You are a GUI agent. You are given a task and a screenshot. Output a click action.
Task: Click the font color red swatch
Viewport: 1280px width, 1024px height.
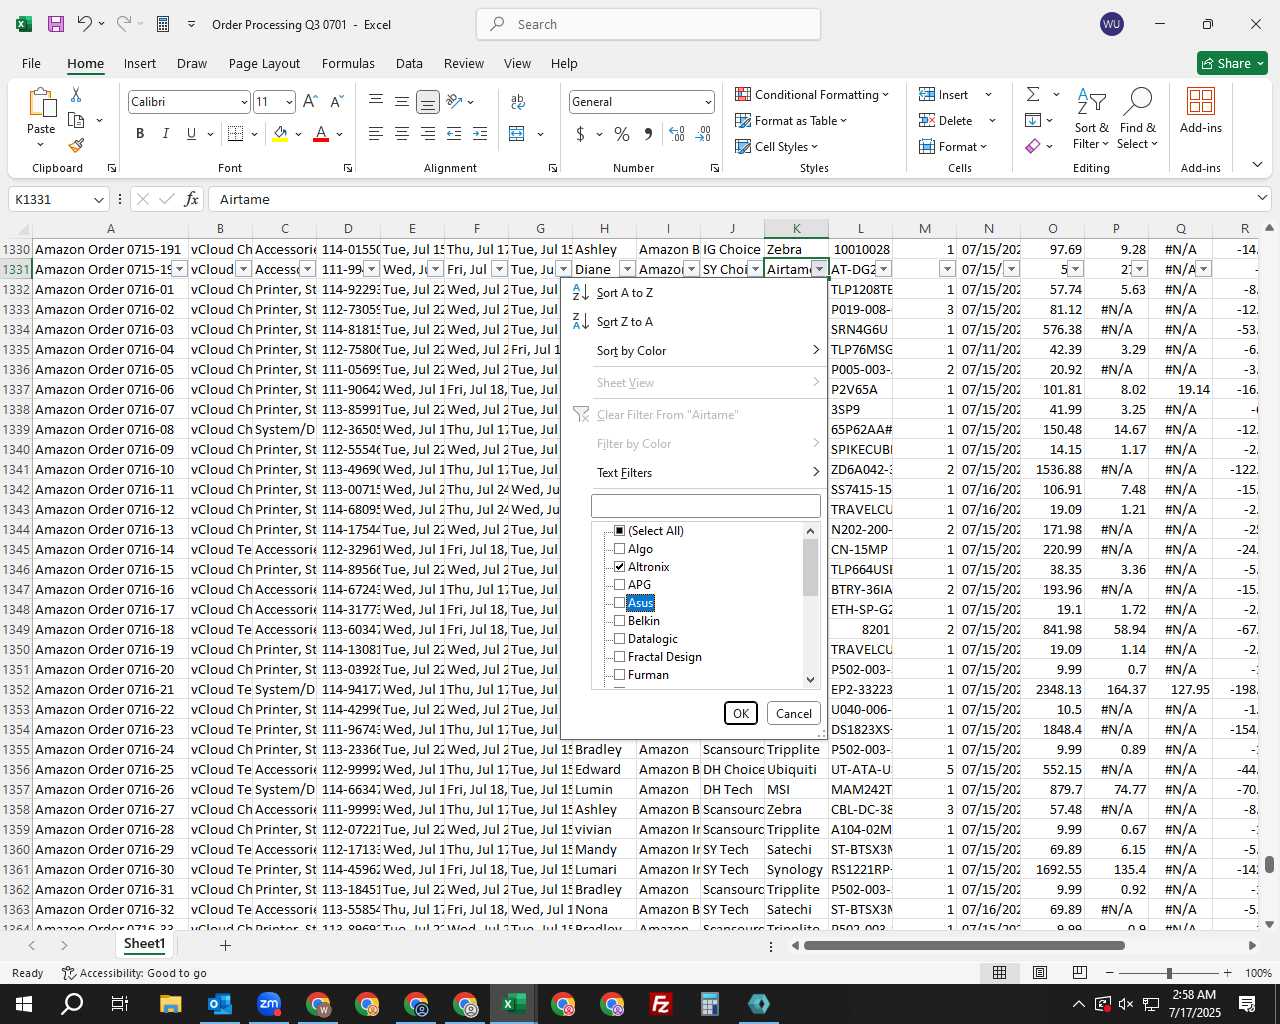321,134
